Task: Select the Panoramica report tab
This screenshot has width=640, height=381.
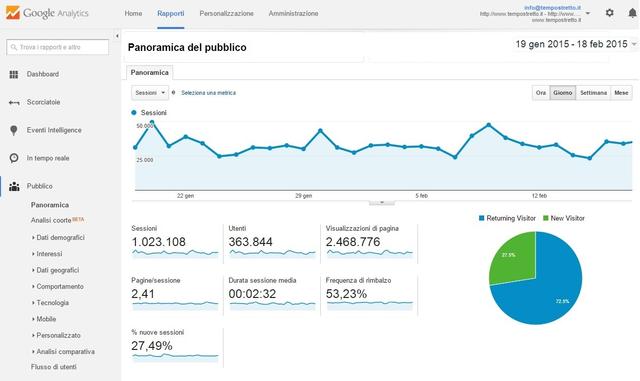Action: pos(149,73)
